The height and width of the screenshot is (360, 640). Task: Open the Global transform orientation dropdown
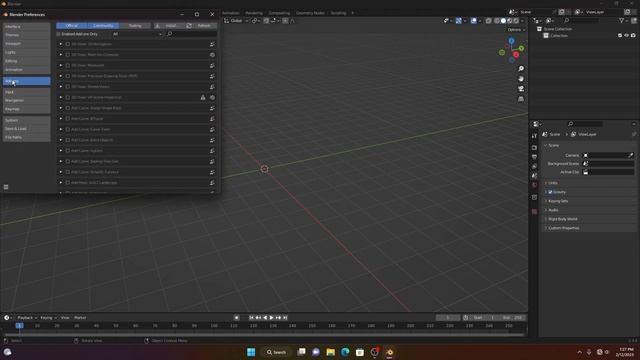pos(236,21)
